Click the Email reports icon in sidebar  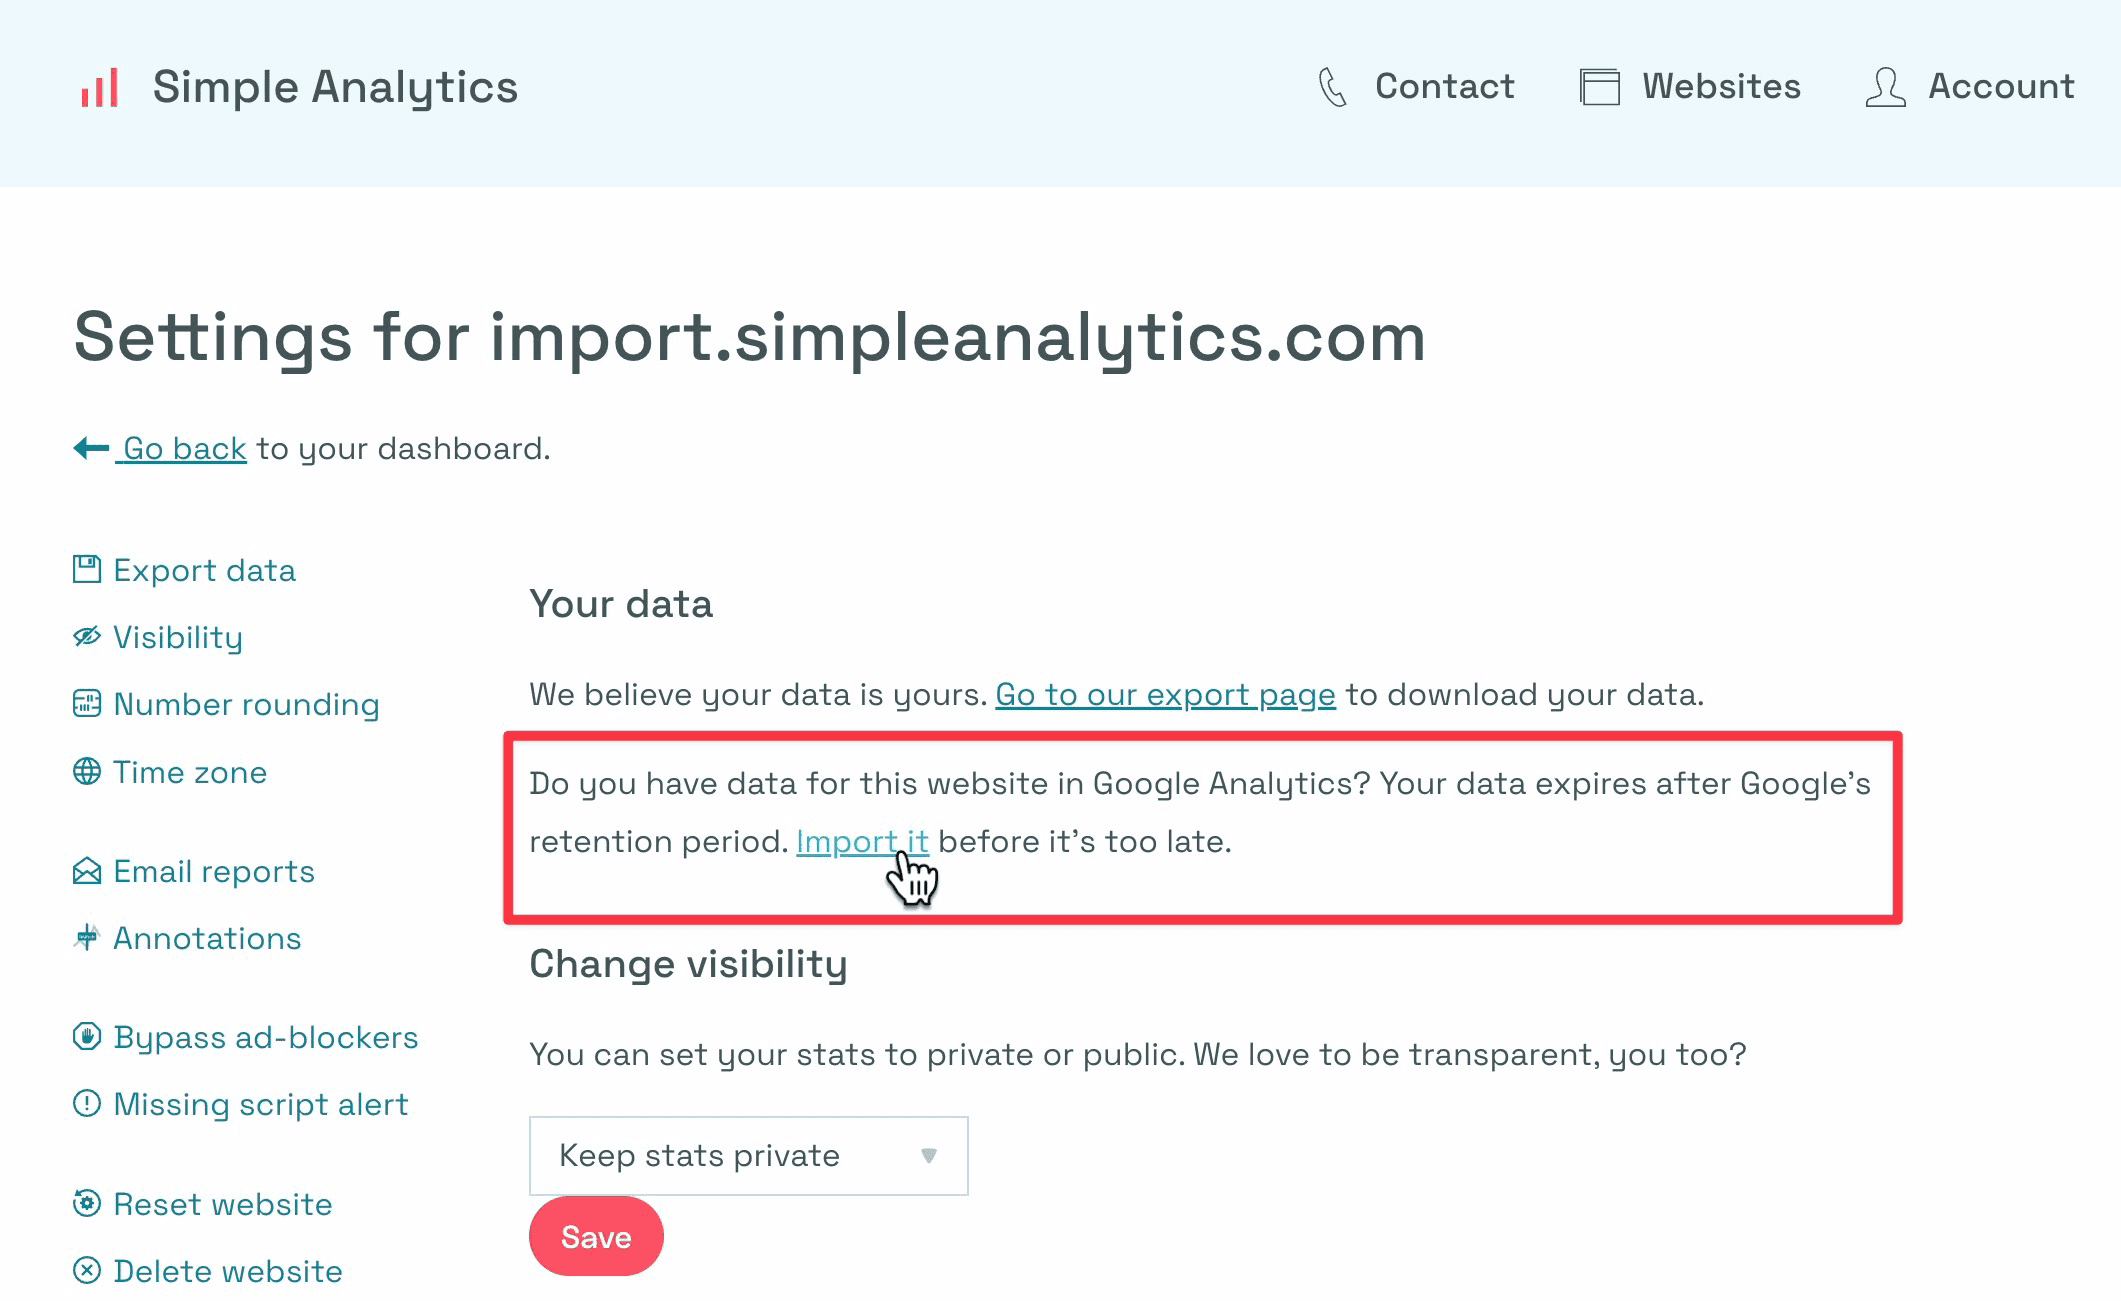pyautogui.click(x=86, y=871)
